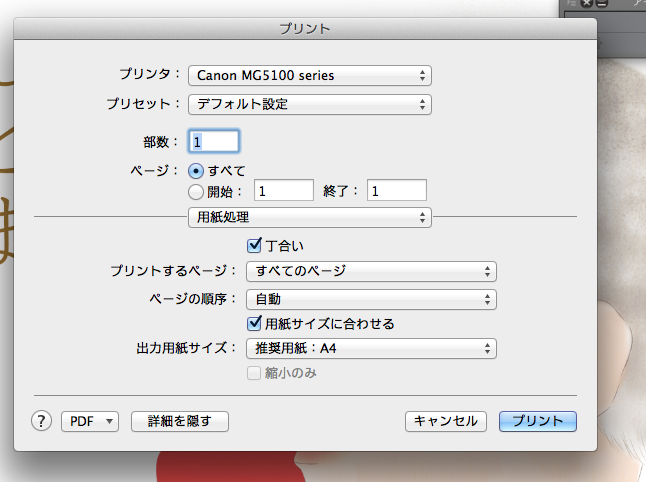Uncheck 用紙サイズに合わせる checkbox

[x=255, y=323]
